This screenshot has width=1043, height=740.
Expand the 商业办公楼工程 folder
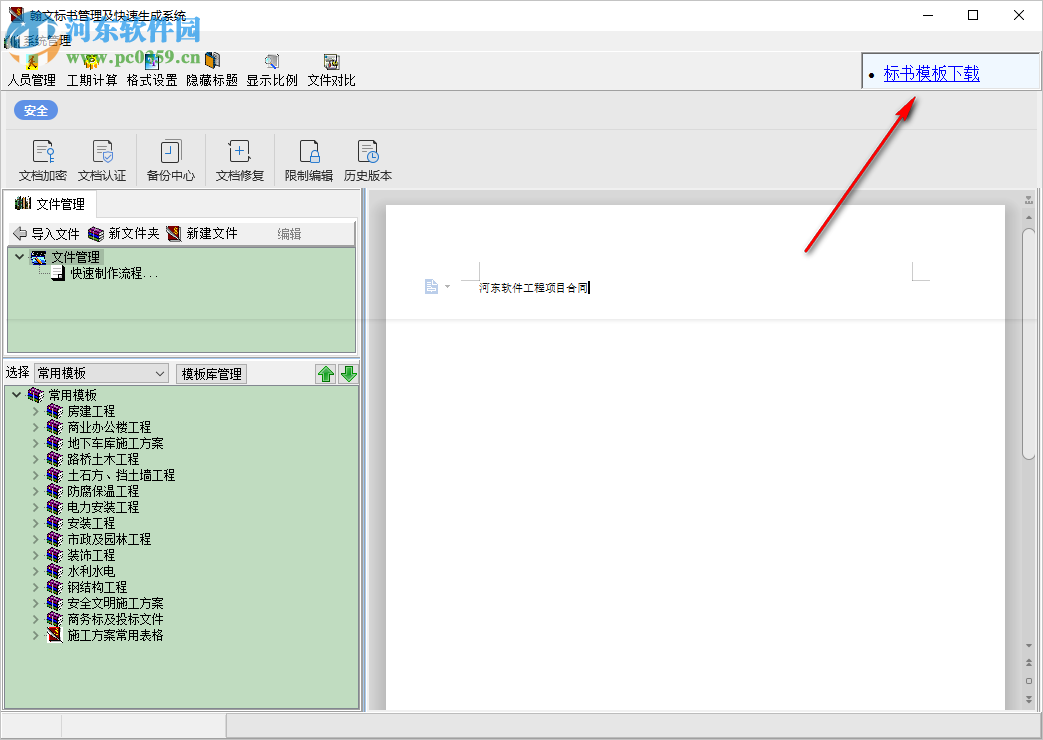pyautogui.click(x=36, y=427)
